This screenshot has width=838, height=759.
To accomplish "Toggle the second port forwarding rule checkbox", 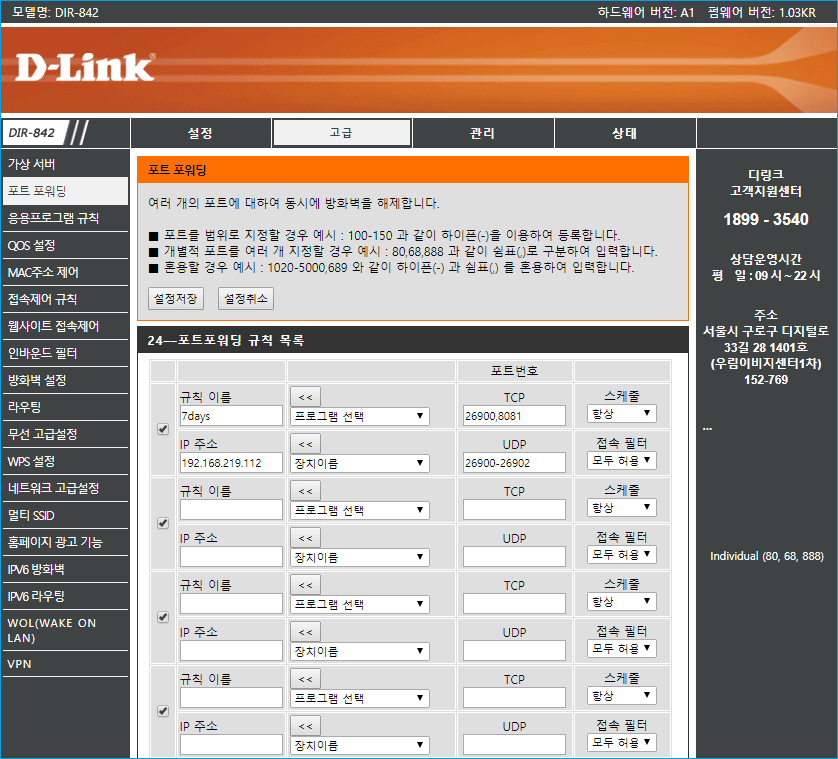I will tap(163, 523).
